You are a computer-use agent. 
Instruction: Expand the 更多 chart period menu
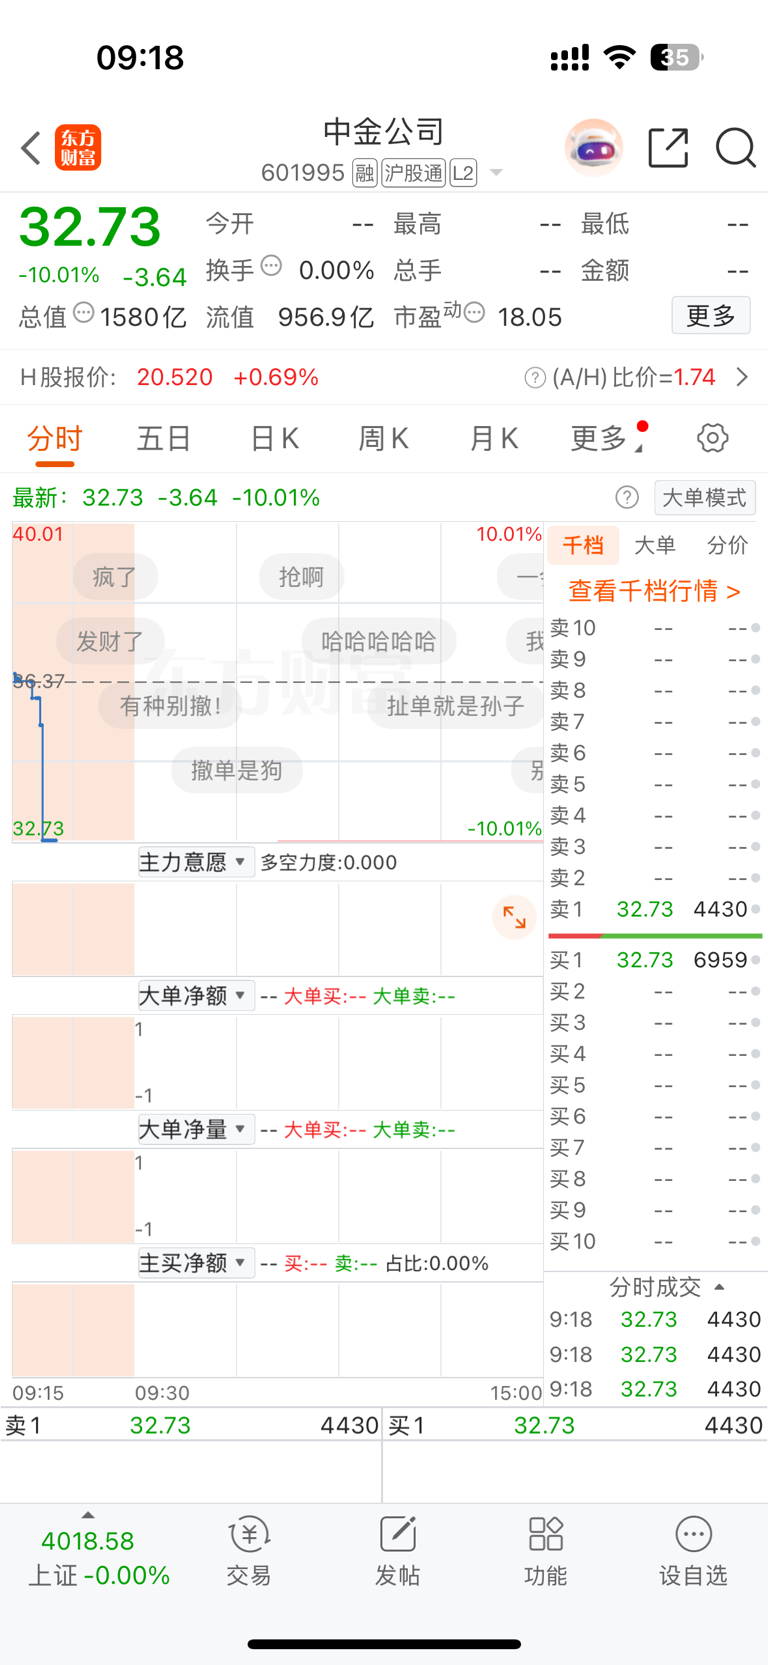pos(607,439)
